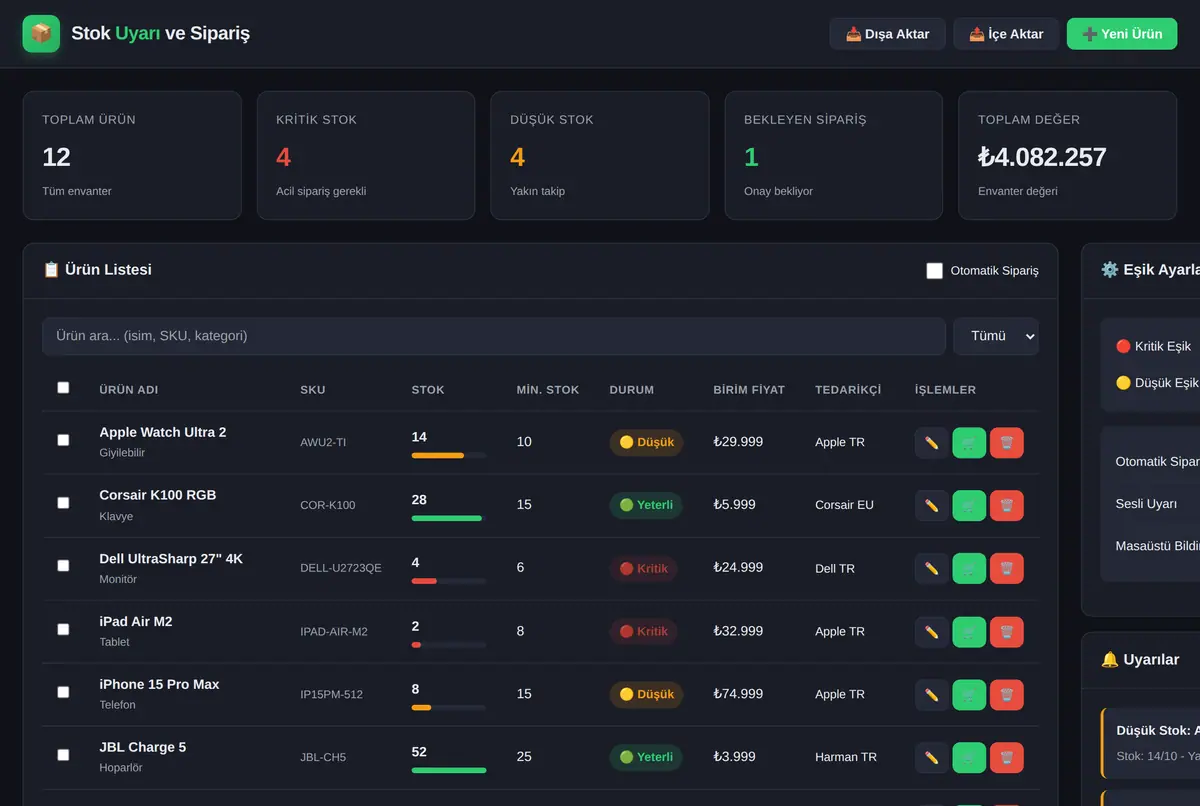Delete the Dell UltraSharp 27" 4K row
This screenshot has width=1200, height=806.
coord(1007,568)
